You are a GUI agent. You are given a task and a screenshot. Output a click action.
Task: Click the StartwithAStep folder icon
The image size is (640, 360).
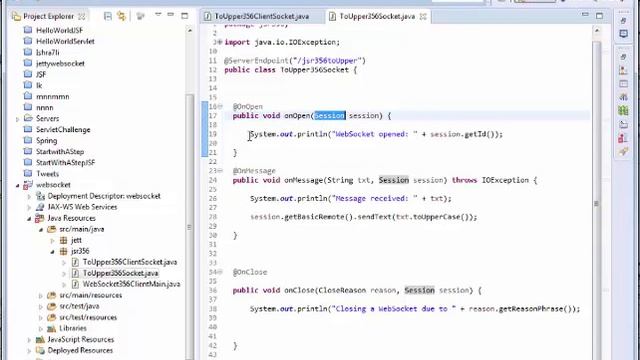[28, 151]
